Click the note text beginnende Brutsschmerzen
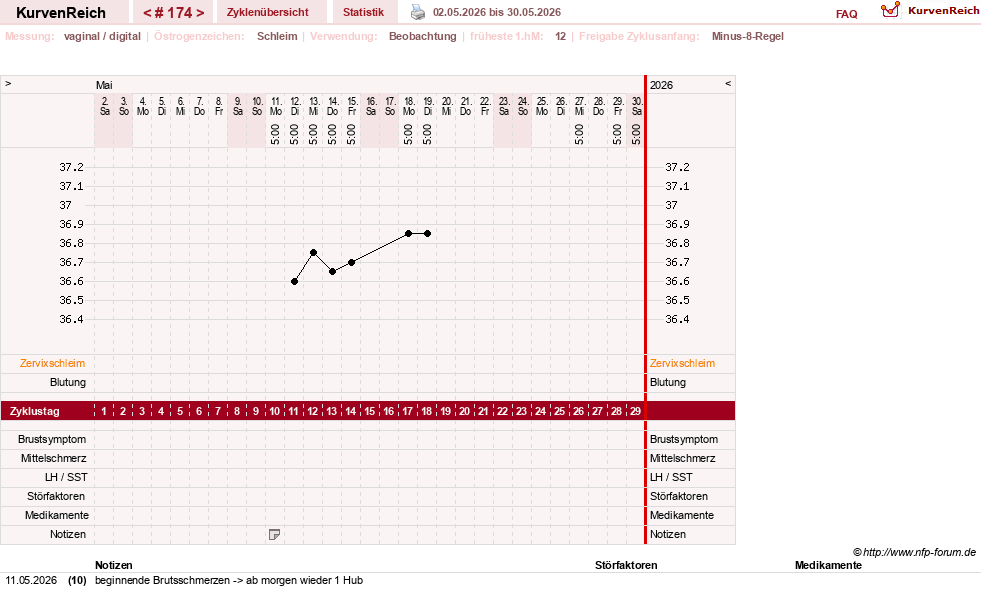This screenshot has width=981, height=604. pyautogui.click(x=162, y=580)
